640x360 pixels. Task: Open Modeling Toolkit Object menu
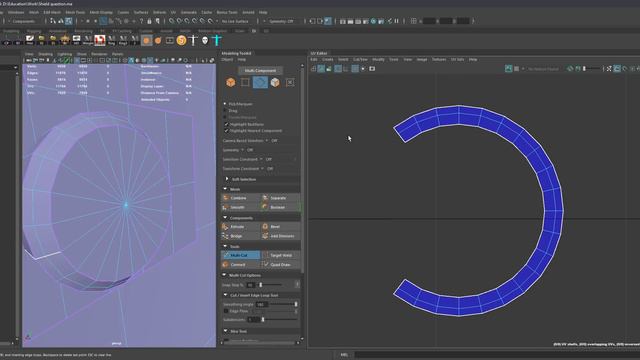tap(227, 60)
